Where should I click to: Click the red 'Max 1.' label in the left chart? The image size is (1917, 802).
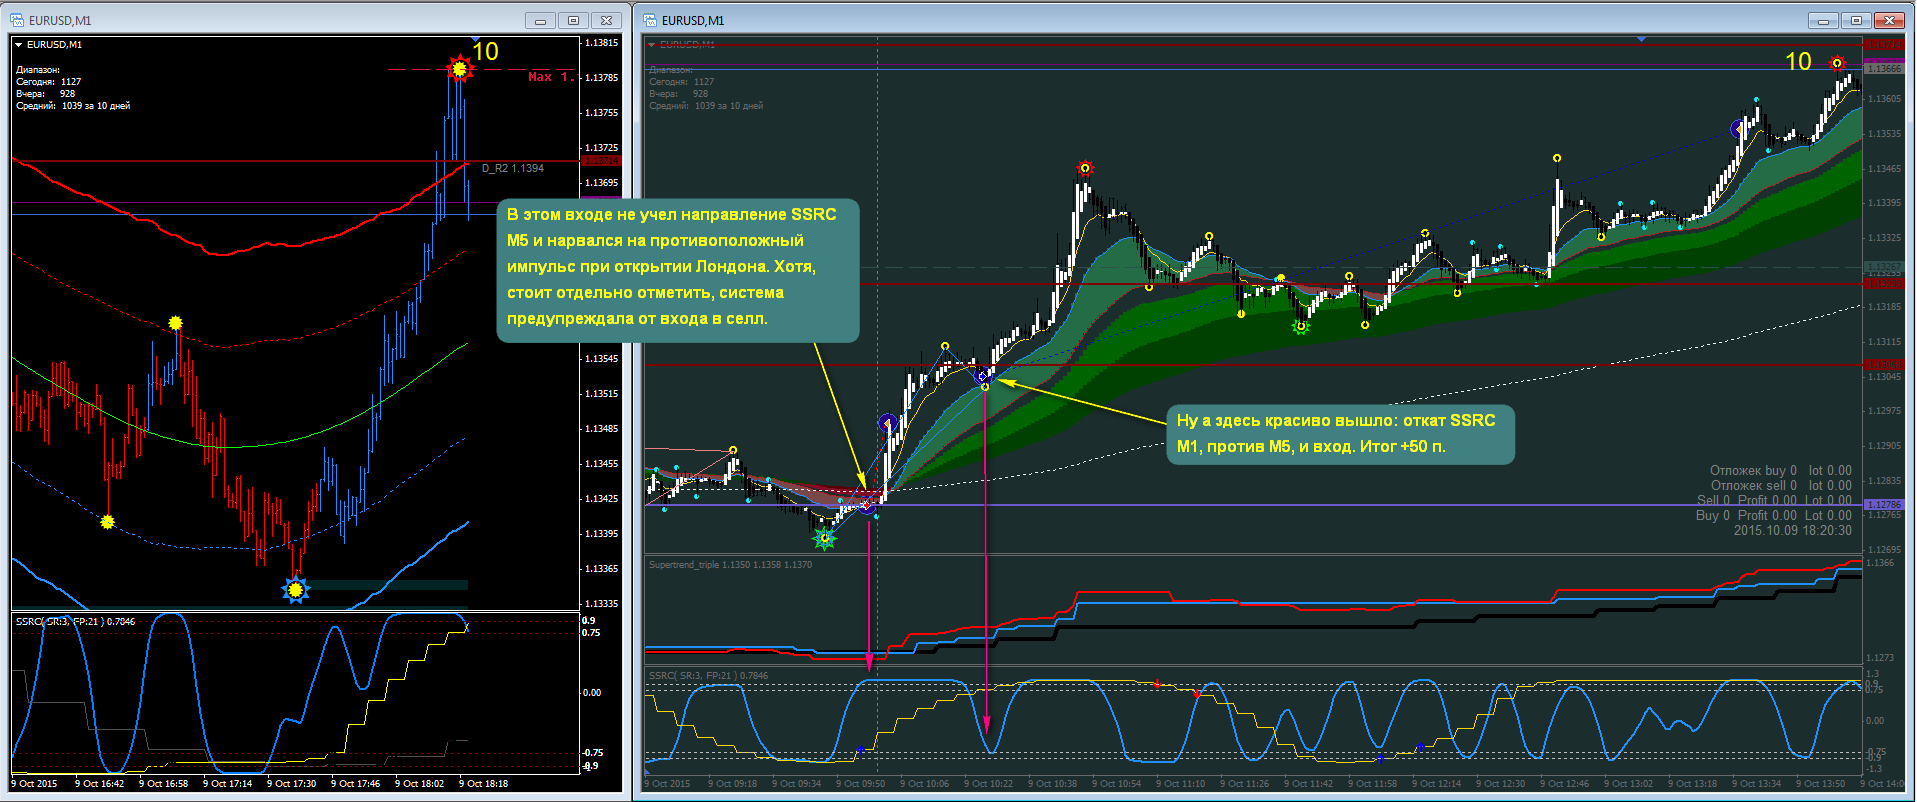(x=551, y=77)
